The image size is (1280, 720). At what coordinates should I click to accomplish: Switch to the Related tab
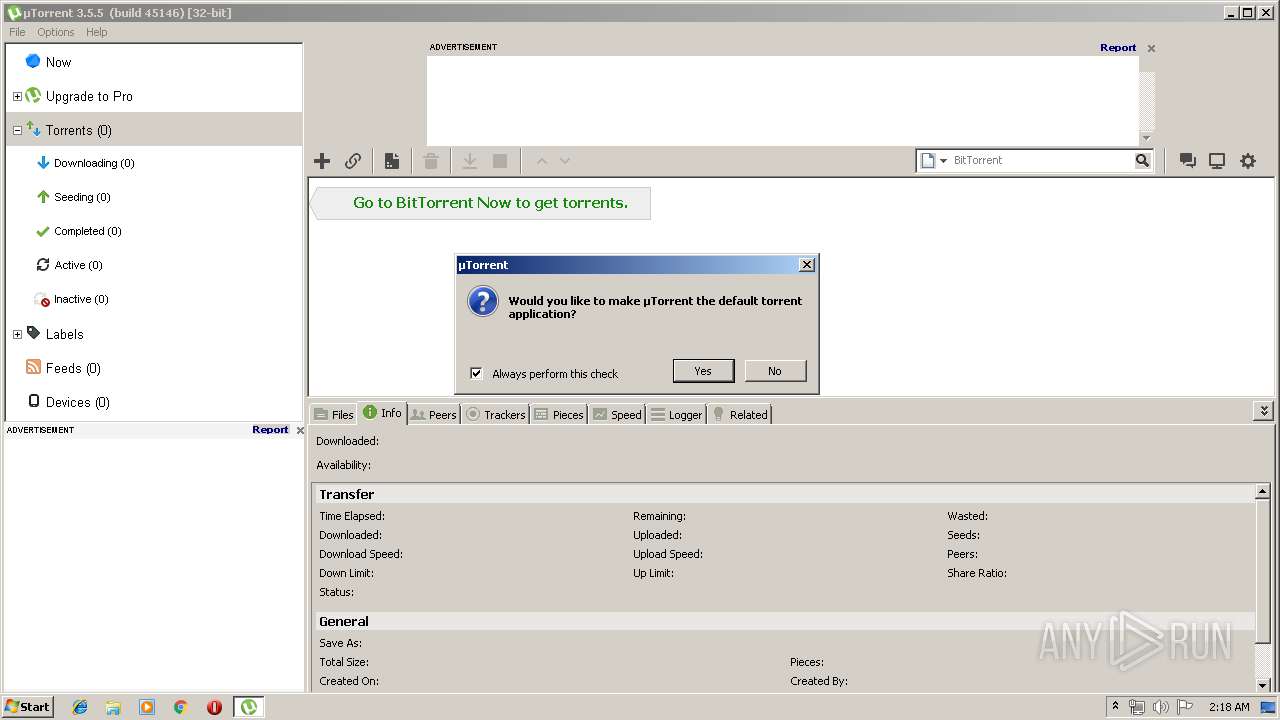(x=739, y=414)
